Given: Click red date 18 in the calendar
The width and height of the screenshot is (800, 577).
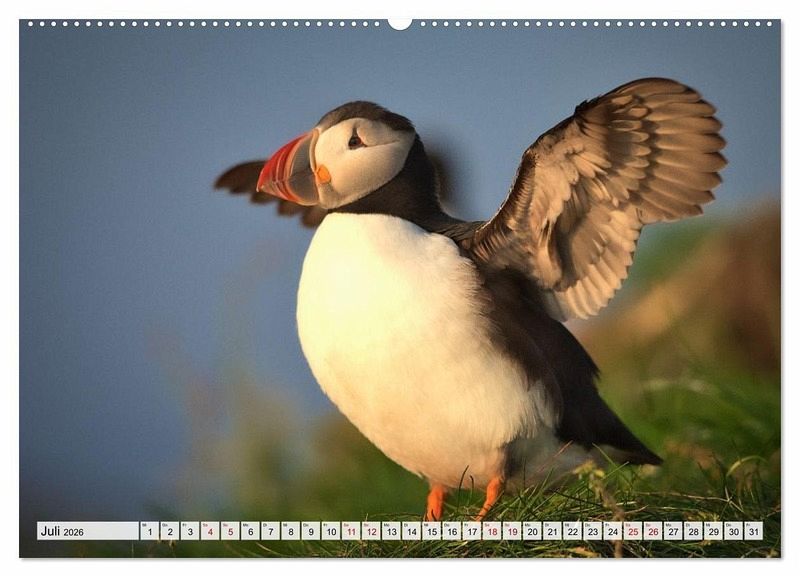Looking at the screenshot, I should point(491,531).
